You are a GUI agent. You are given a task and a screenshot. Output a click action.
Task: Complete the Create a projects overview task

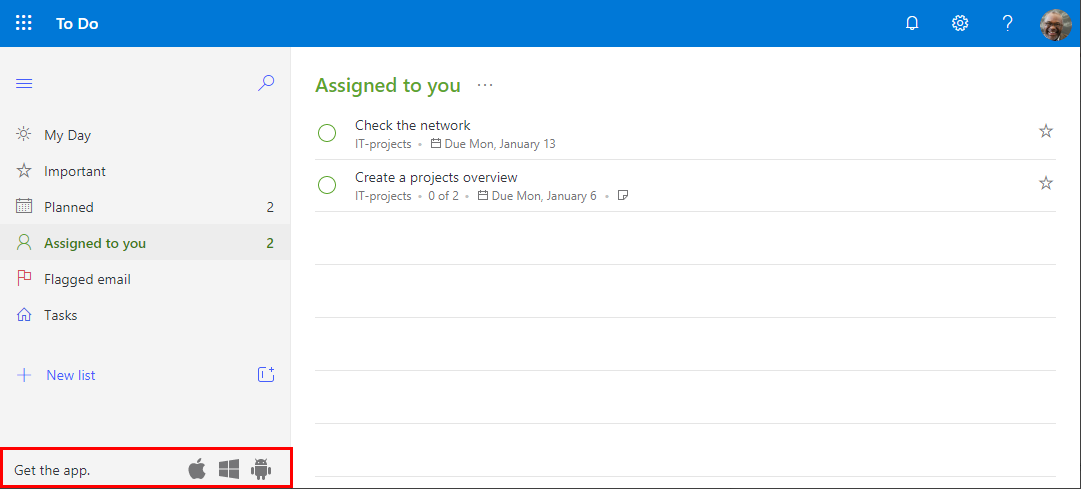click(x=327, y=185)
